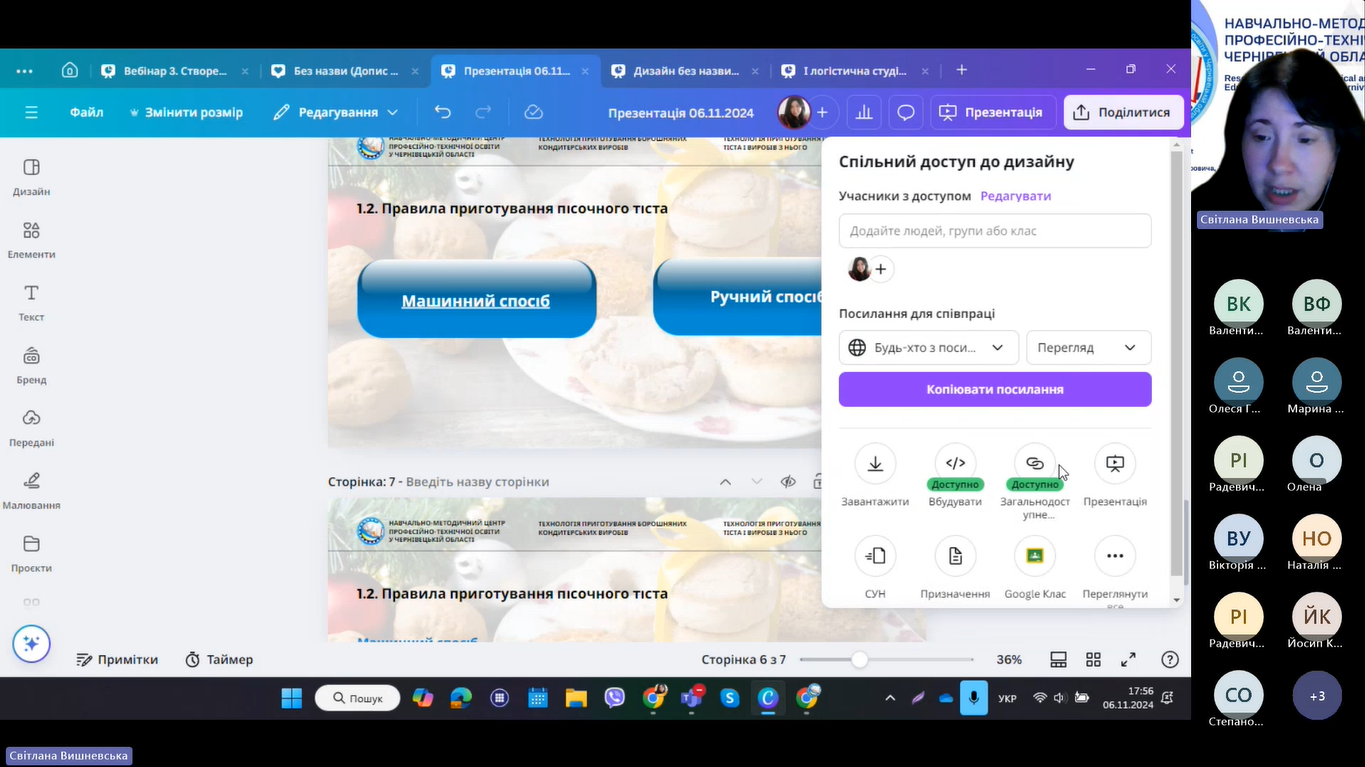Open the Файл menu
Image resolution: width=1365 pixels, height=767 pixels.
[87, 112]
